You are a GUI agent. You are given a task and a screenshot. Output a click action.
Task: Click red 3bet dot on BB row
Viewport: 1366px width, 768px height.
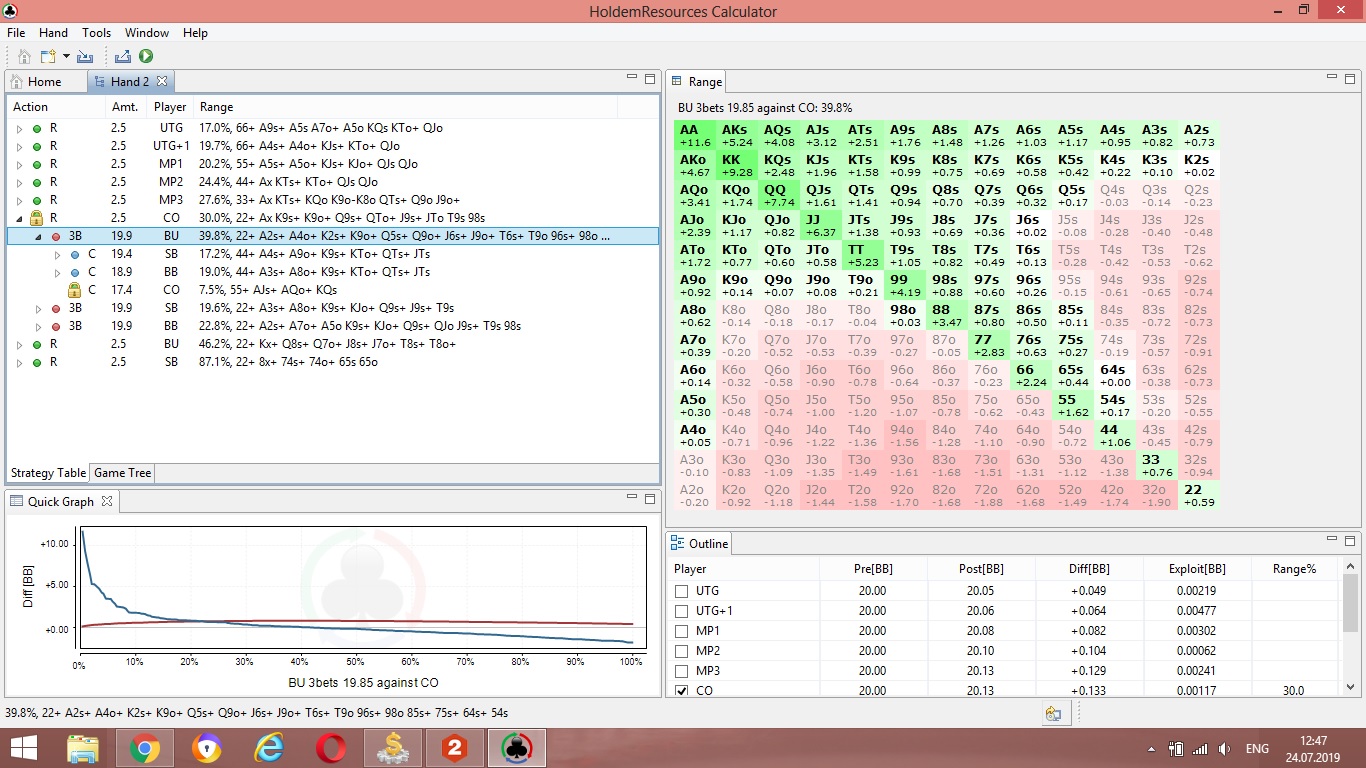click(56, 327)
